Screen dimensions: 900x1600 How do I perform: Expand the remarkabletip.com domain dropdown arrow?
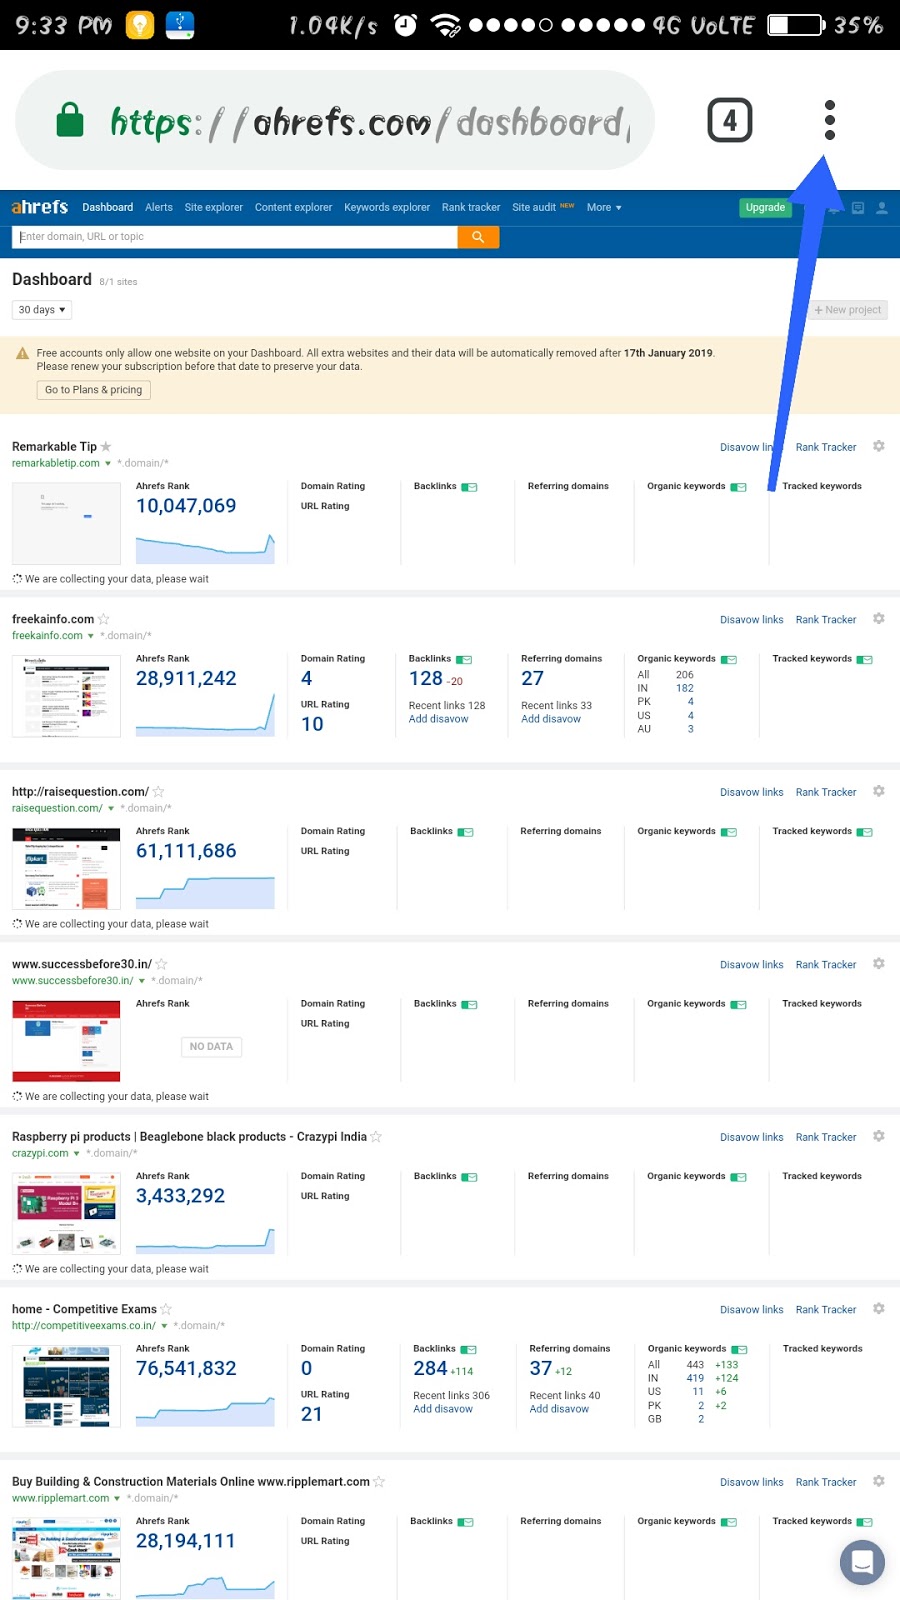(x=108, y=464)
